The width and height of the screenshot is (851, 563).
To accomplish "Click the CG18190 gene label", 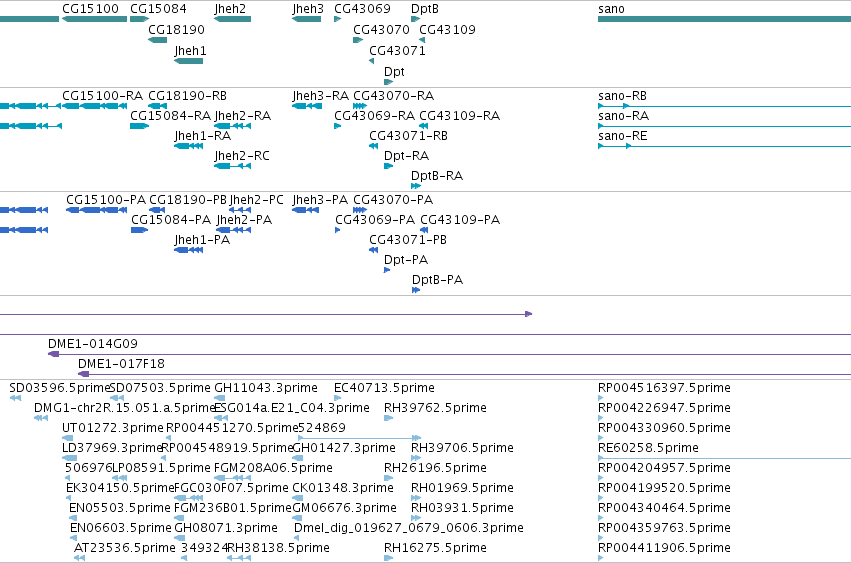I will (176, 29).
